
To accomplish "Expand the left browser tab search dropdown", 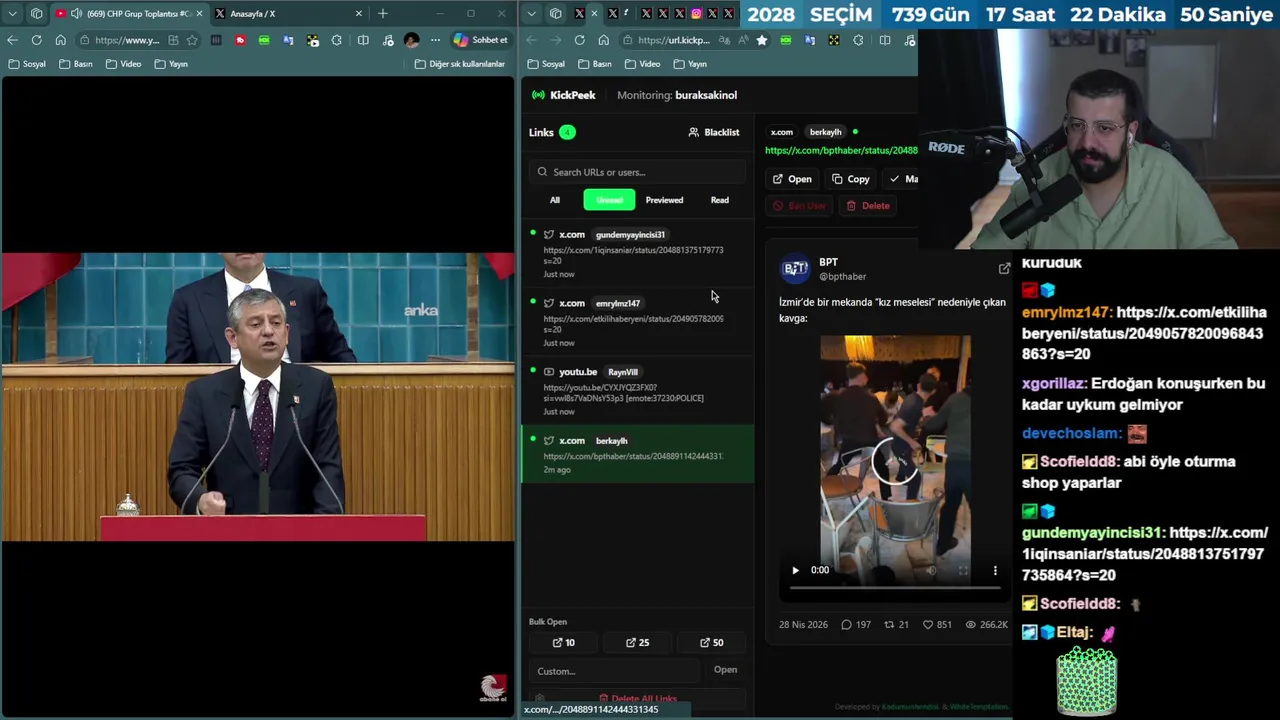I will (x=12, y=13).
